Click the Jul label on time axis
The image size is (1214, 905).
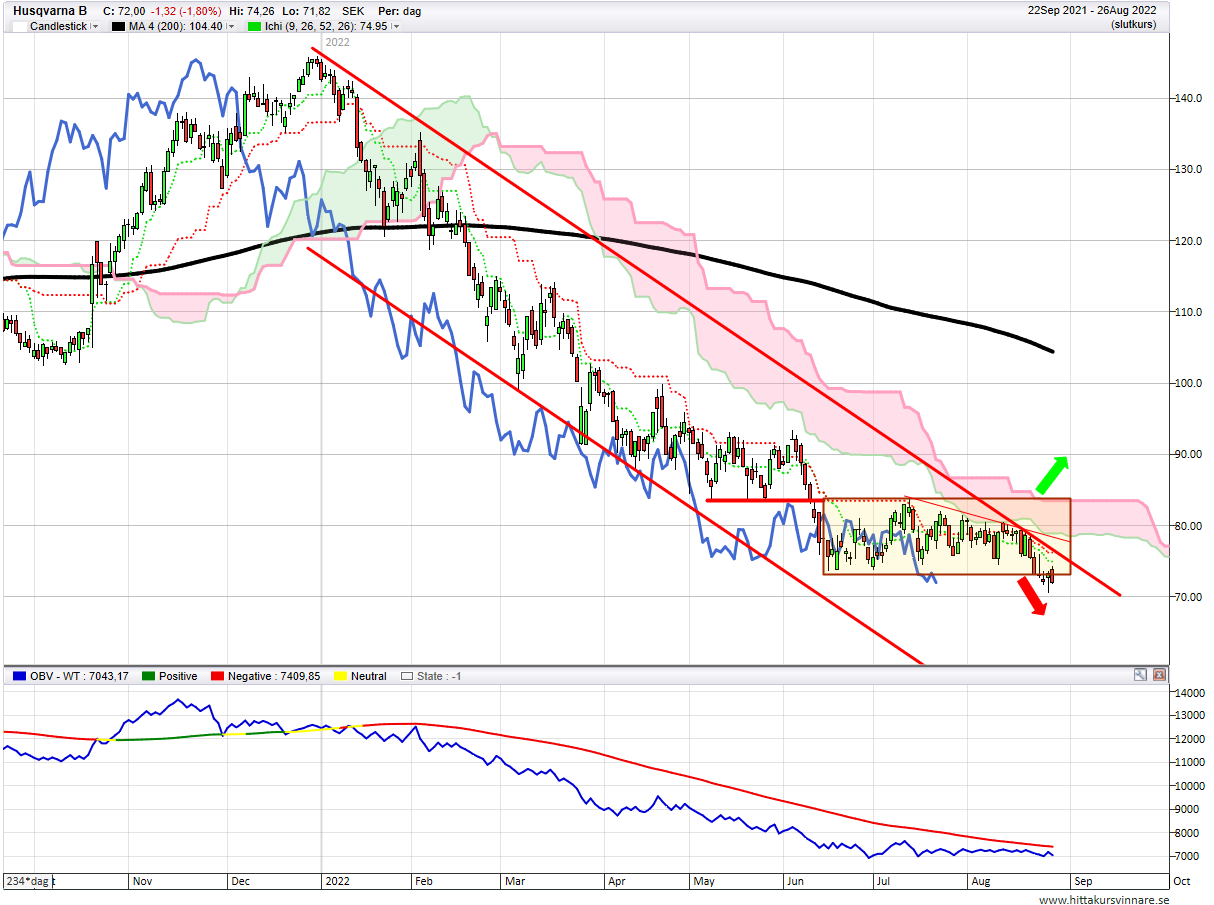tap(882, 881)
